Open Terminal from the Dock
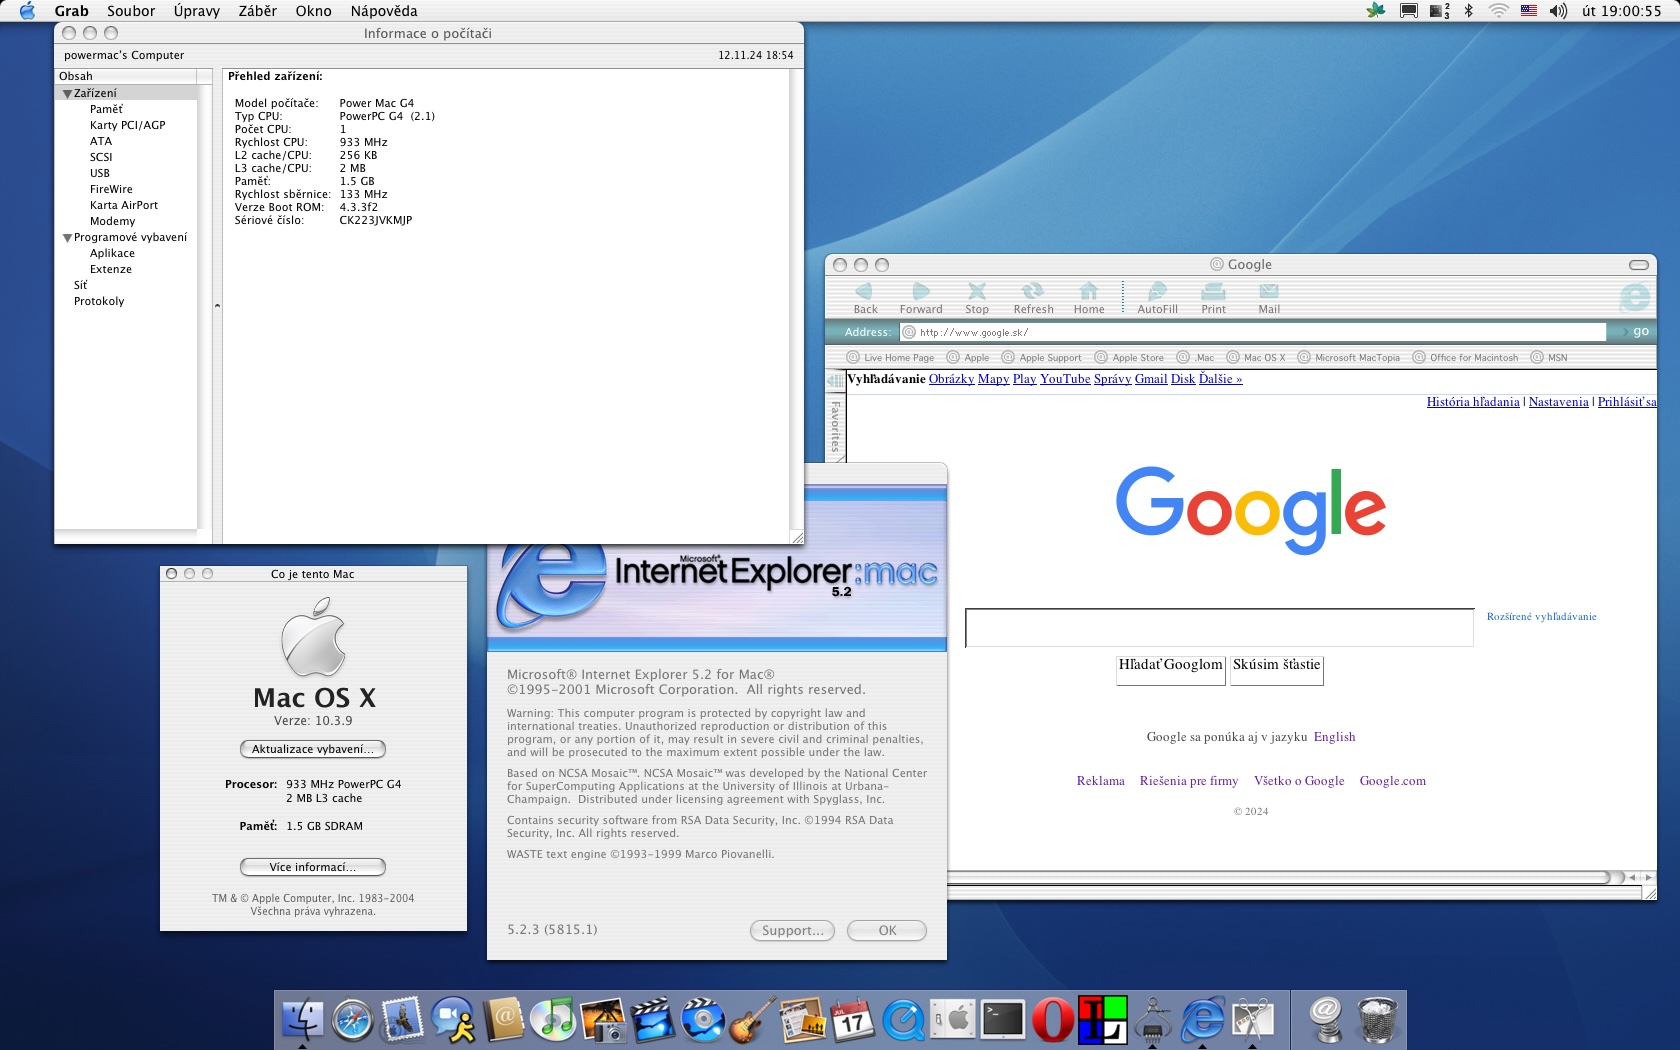This screenshot has height=1050, width=1680. [x=1003, y=1020]
